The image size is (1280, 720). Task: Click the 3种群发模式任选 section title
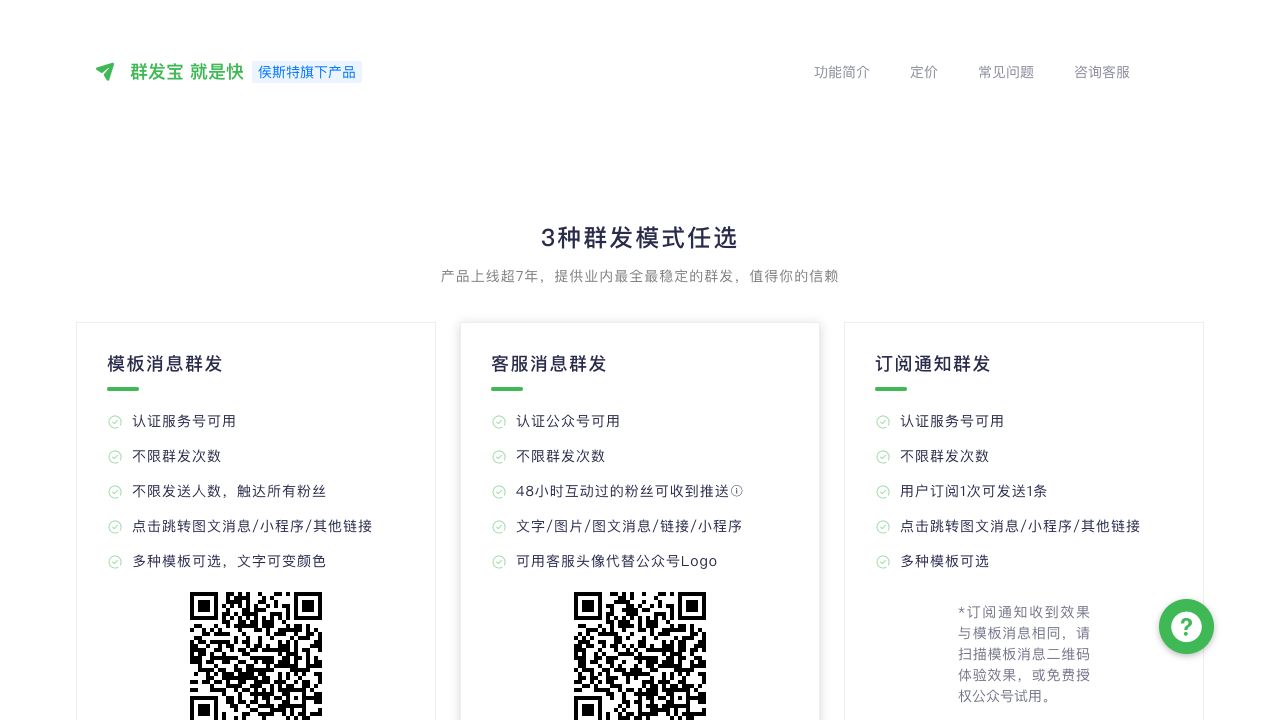pyautogui.click(x=639, y=238)
